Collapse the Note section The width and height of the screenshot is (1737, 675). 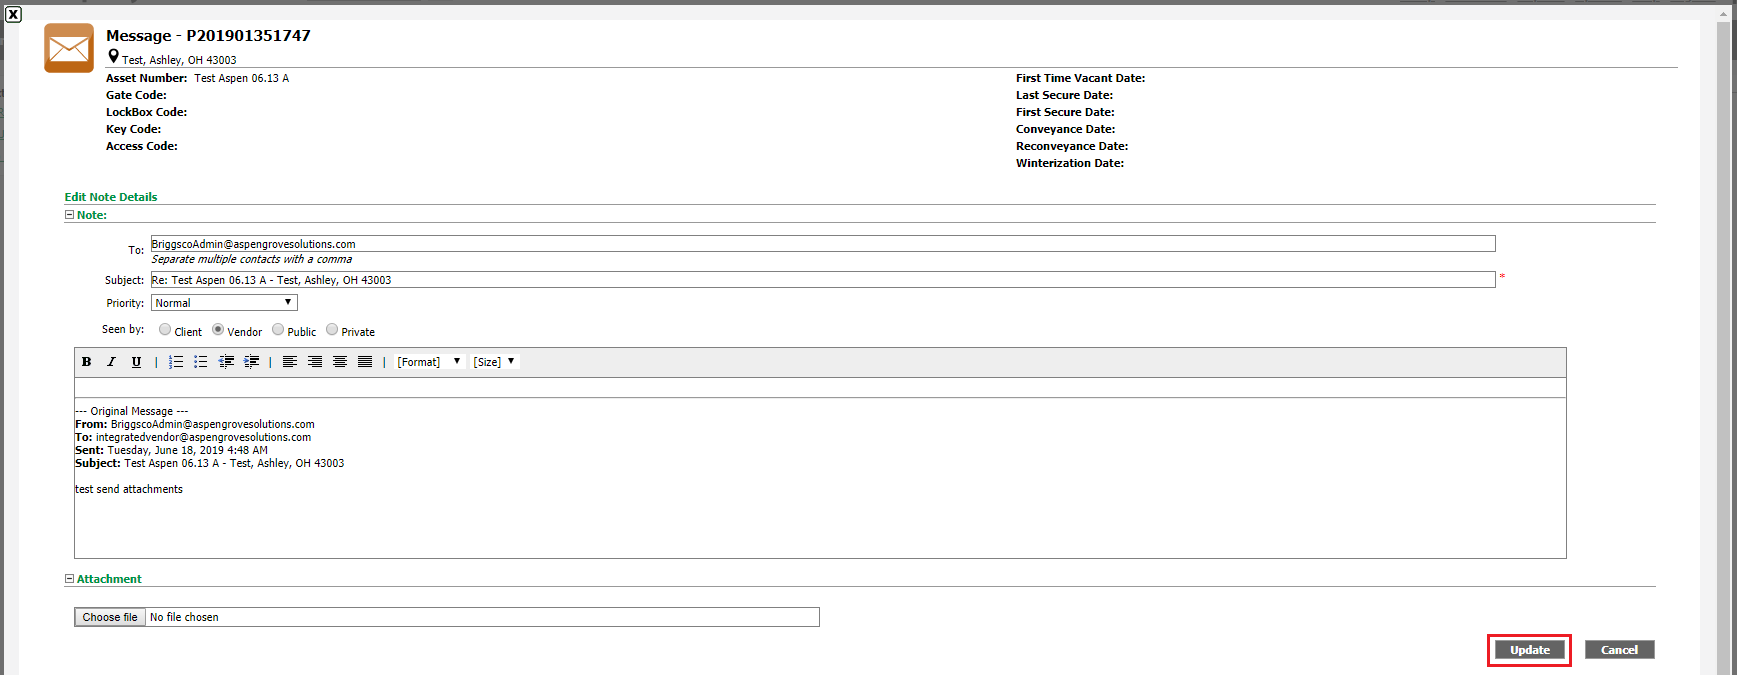point(69,215)
